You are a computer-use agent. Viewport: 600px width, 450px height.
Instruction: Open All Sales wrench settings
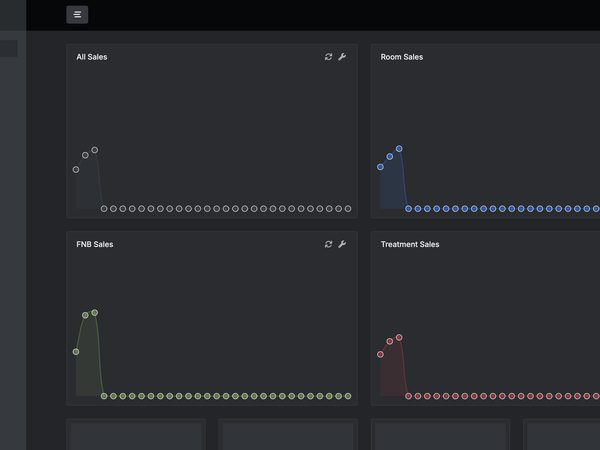coord(342,57)
